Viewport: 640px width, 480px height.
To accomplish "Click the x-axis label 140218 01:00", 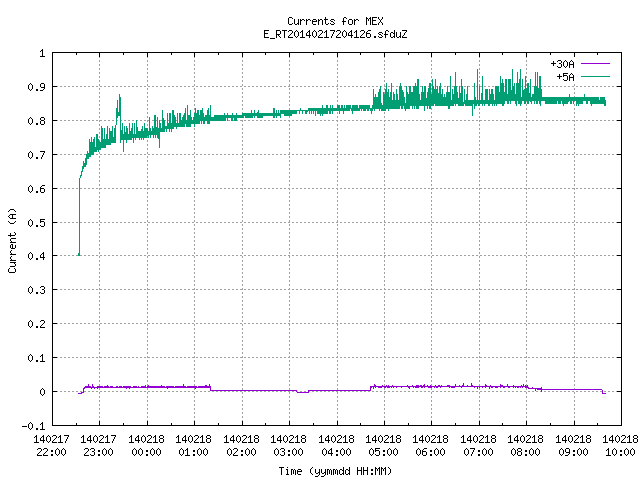I will [x=193, y=446].
